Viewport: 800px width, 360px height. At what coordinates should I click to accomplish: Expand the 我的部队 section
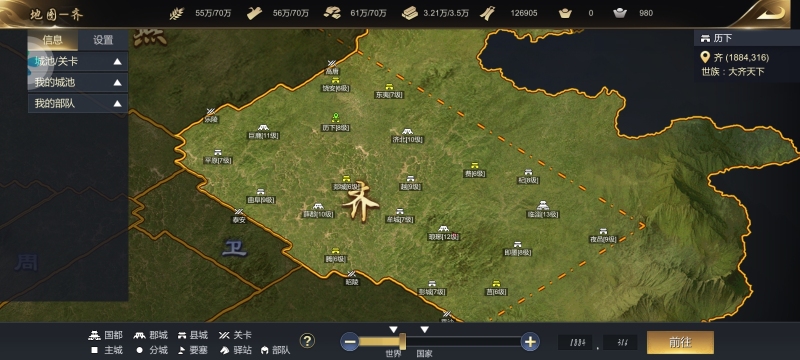coord(78,103)
